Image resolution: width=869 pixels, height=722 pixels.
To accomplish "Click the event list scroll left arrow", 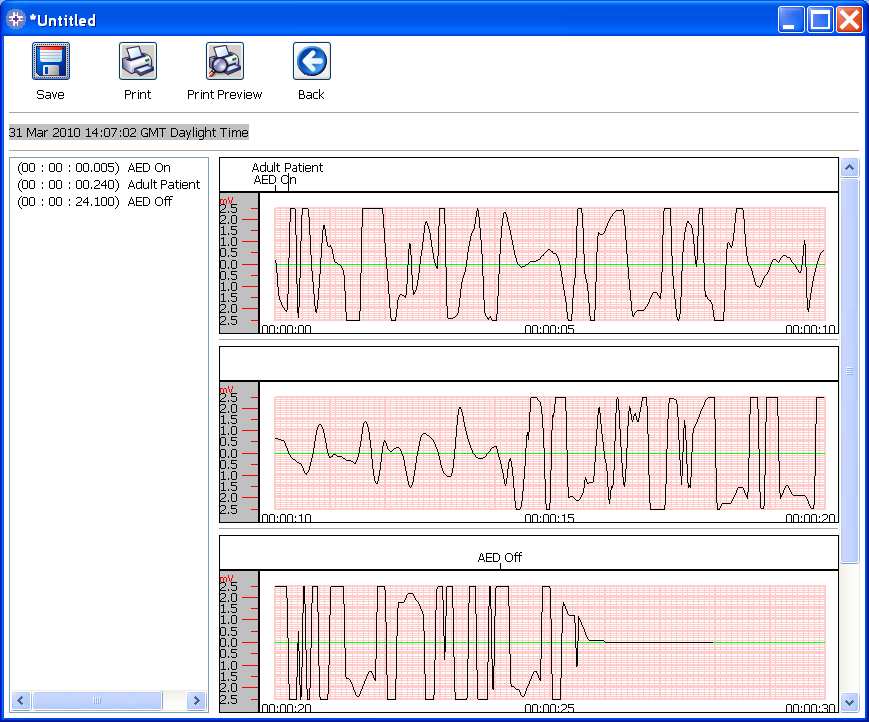I will [x=21, y=700].
